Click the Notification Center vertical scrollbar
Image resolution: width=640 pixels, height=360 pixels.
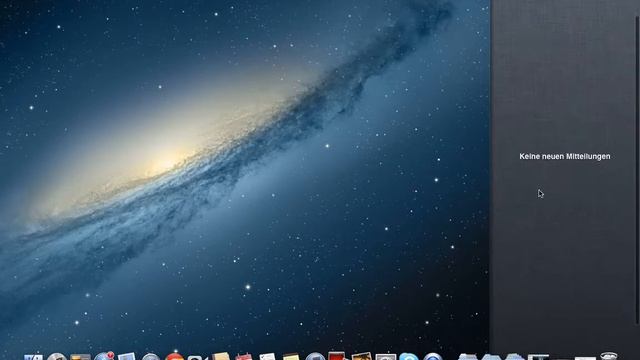coord(637,171)
